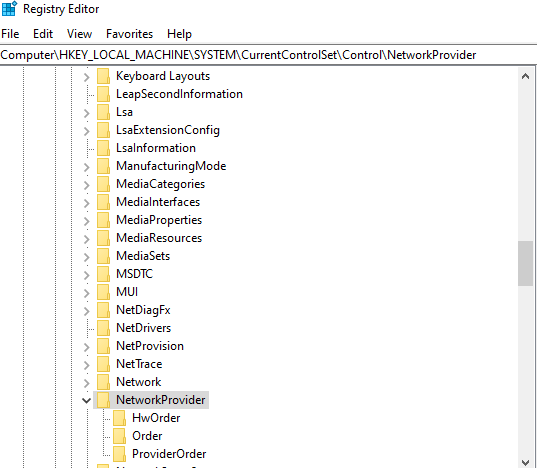This screenshot has height=468, width=537.
Task: Select the LeapSecondInformation key
Action: (179, 94)
